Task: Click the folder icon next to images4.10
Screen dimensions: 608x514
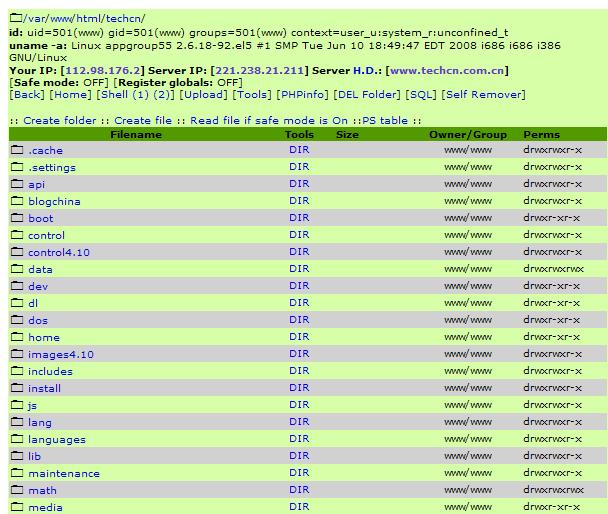Action: point(16,354)
